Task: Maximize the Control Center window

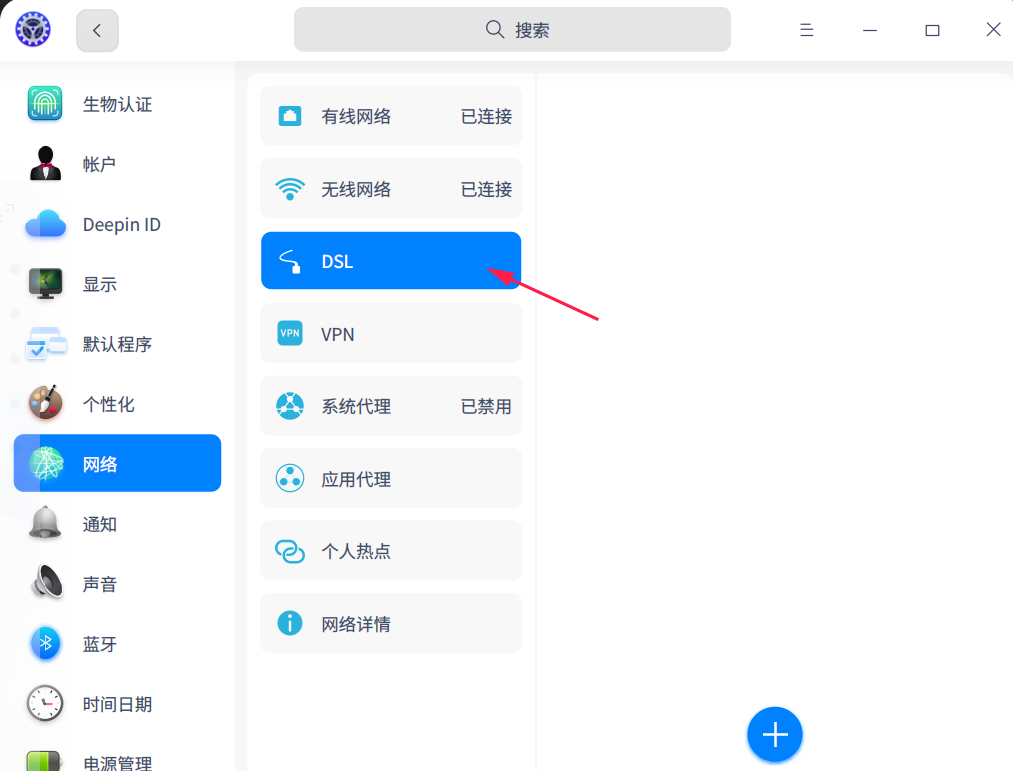Action: point(932,30)
